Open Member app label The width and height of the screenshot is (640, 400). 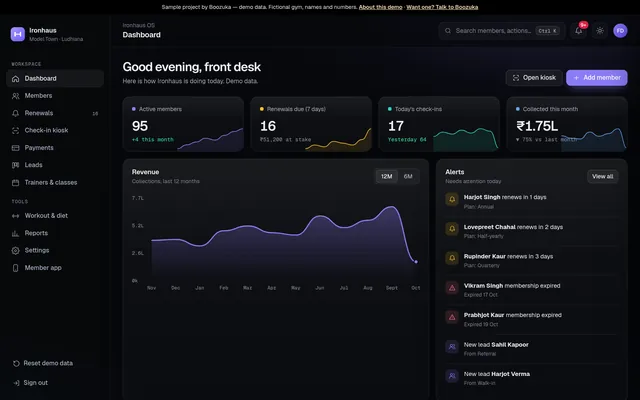pos(43,268)
